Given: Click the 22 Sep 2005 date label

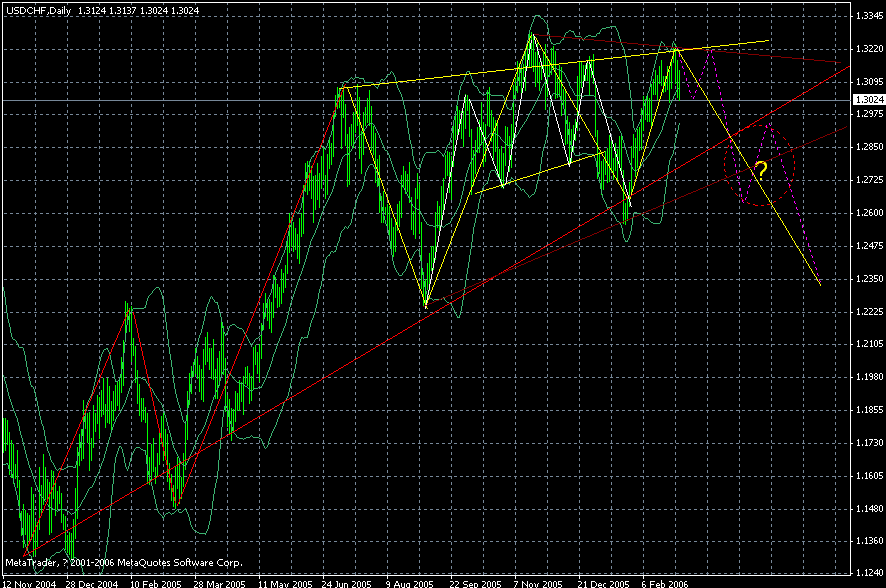Looking at the screenshot, I should [475, 583].
